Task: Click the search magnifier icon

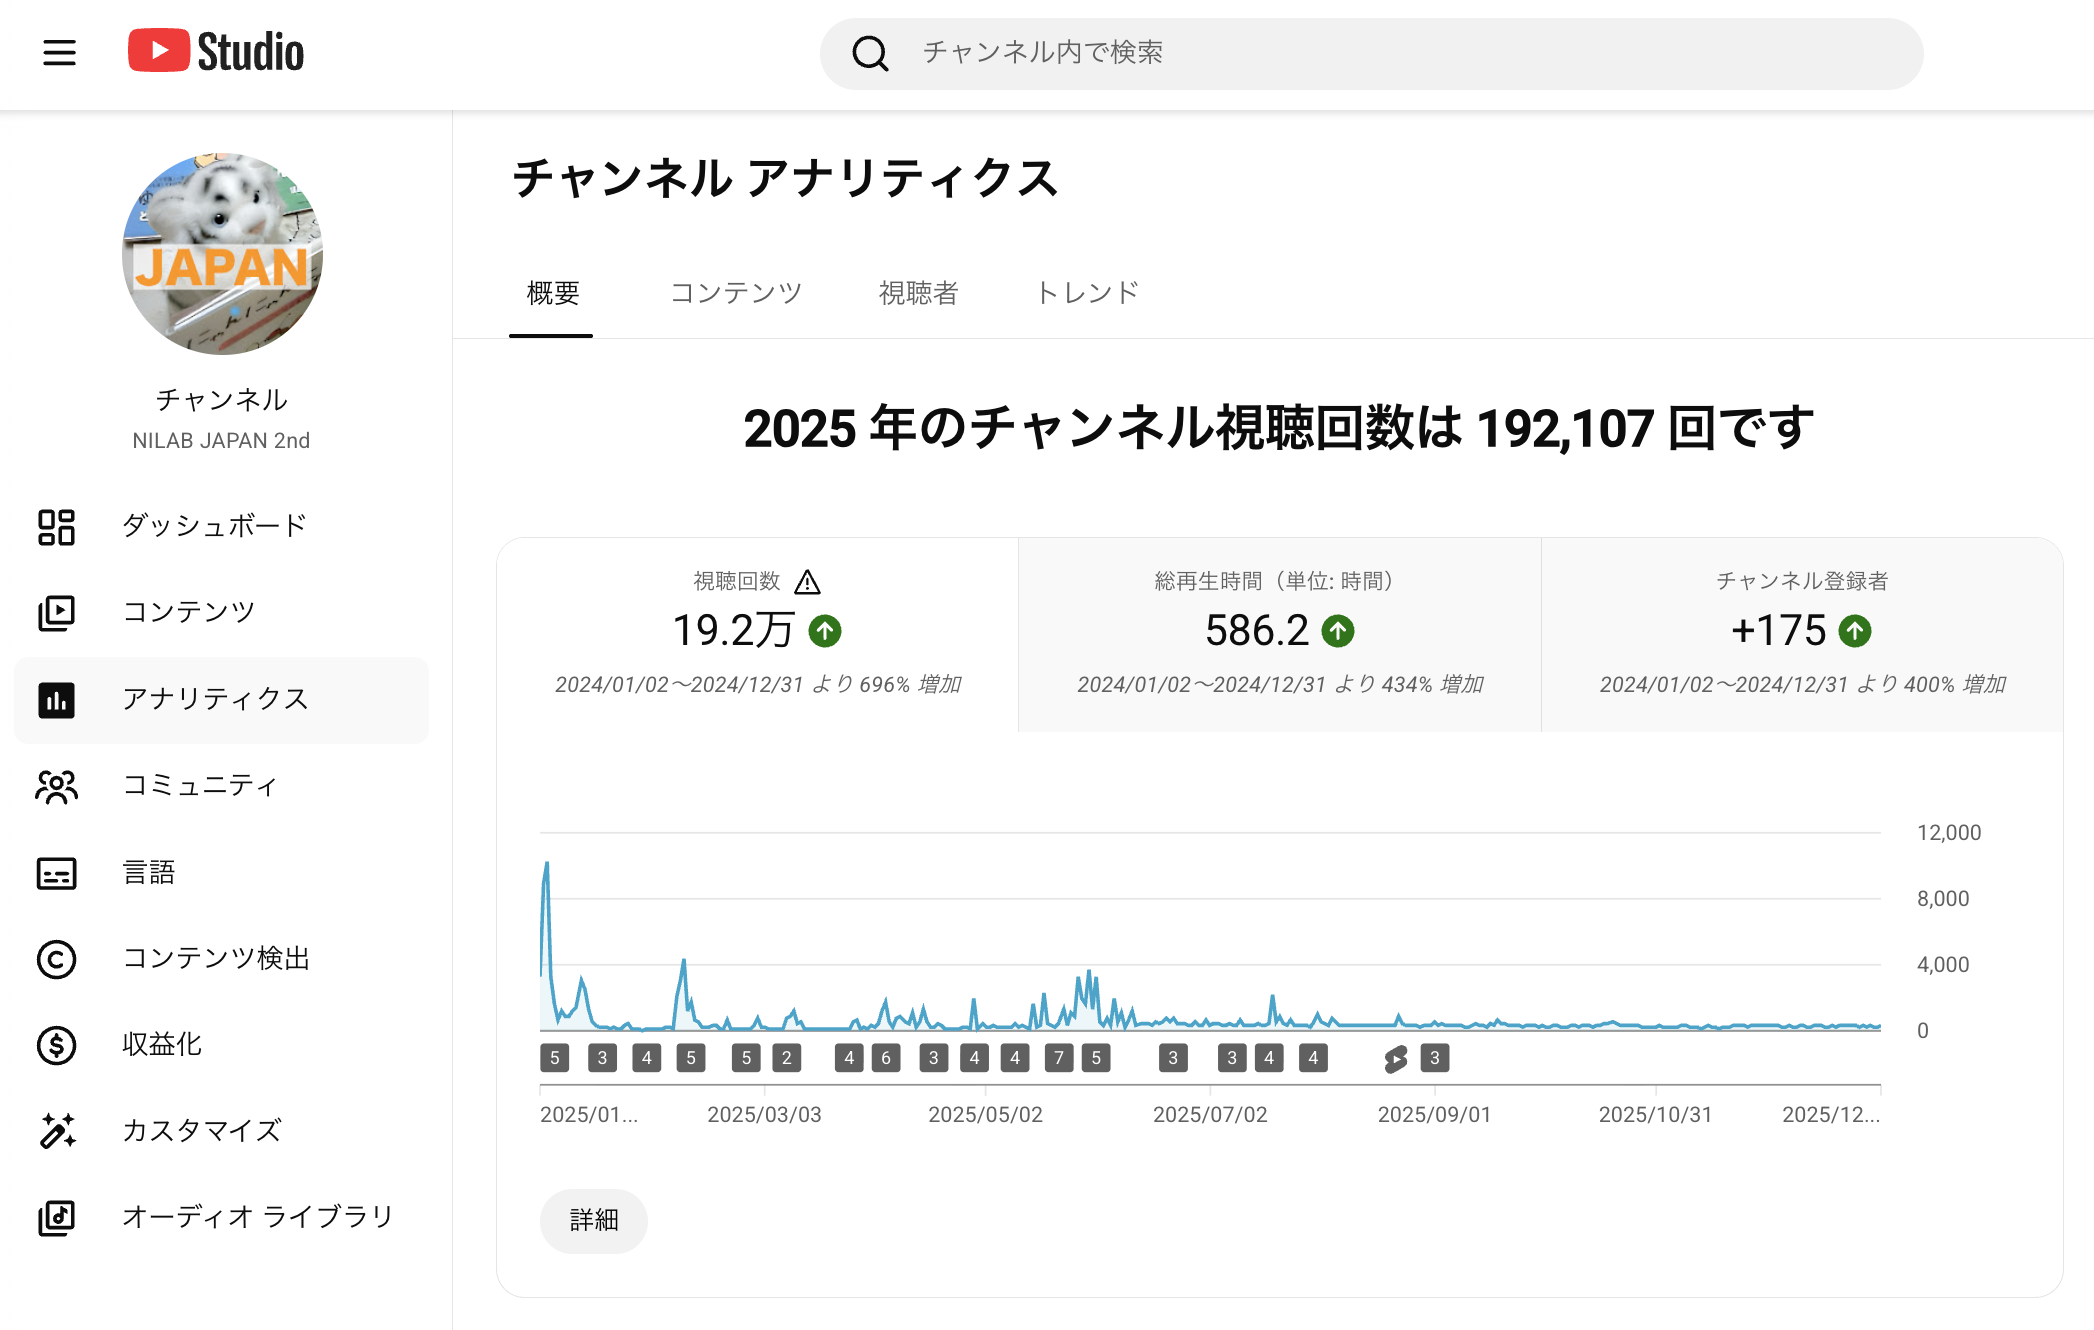Action: click(x=870, y=53)
